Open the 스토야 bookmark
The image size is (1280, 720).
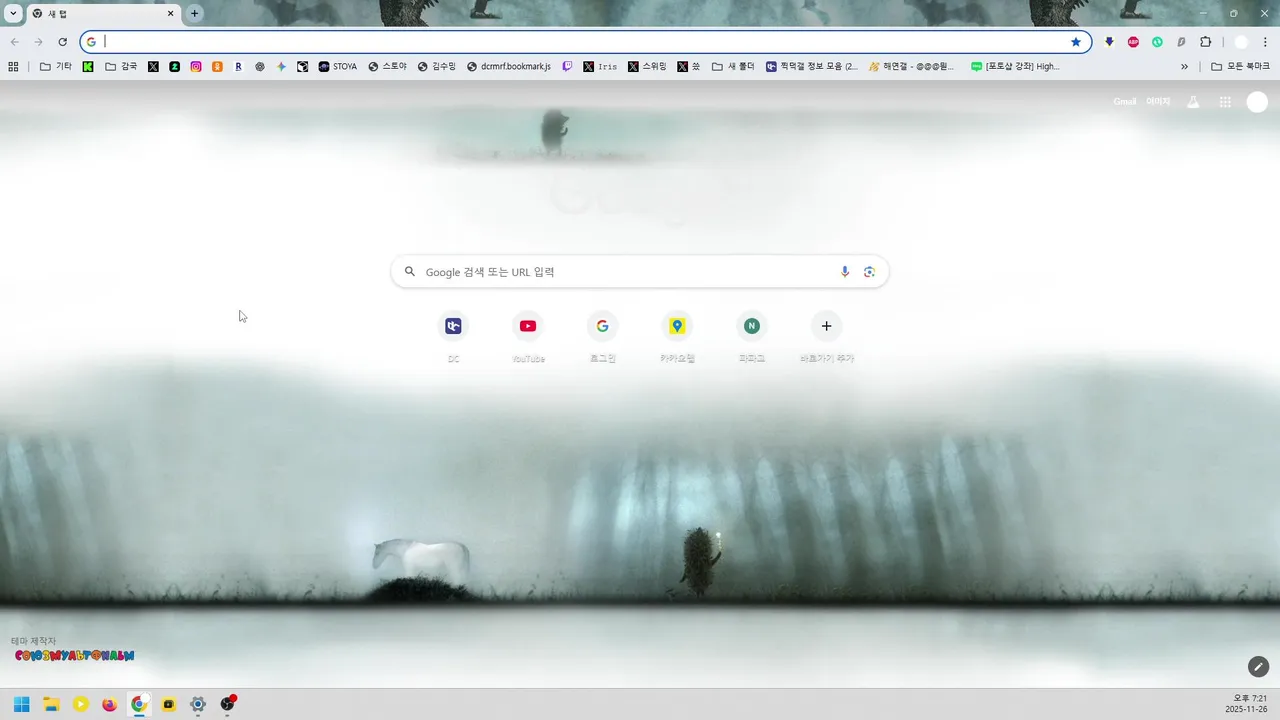(x=388, y=67)
